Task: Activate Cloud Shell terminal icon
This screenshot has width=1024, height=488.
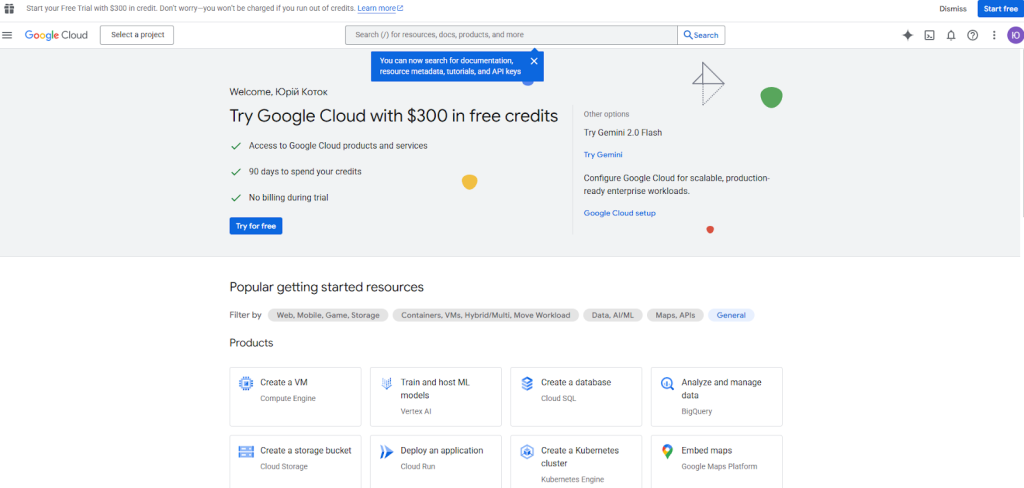Action: (929, 35)
